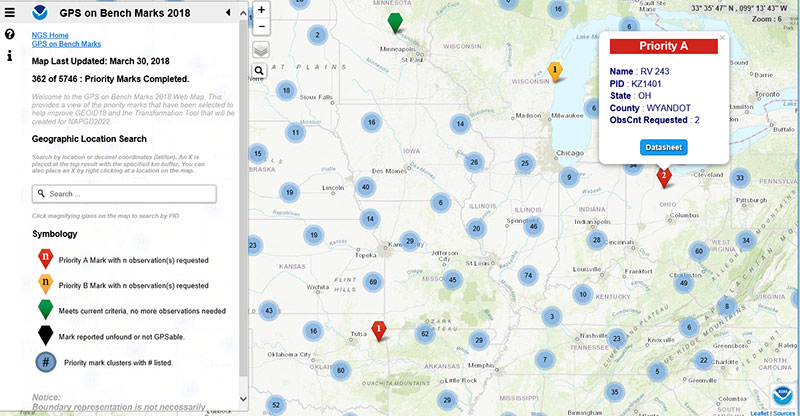
Task: Click the red marker near Tulsa
Action: pyautogui.click(x=379, y=329)
